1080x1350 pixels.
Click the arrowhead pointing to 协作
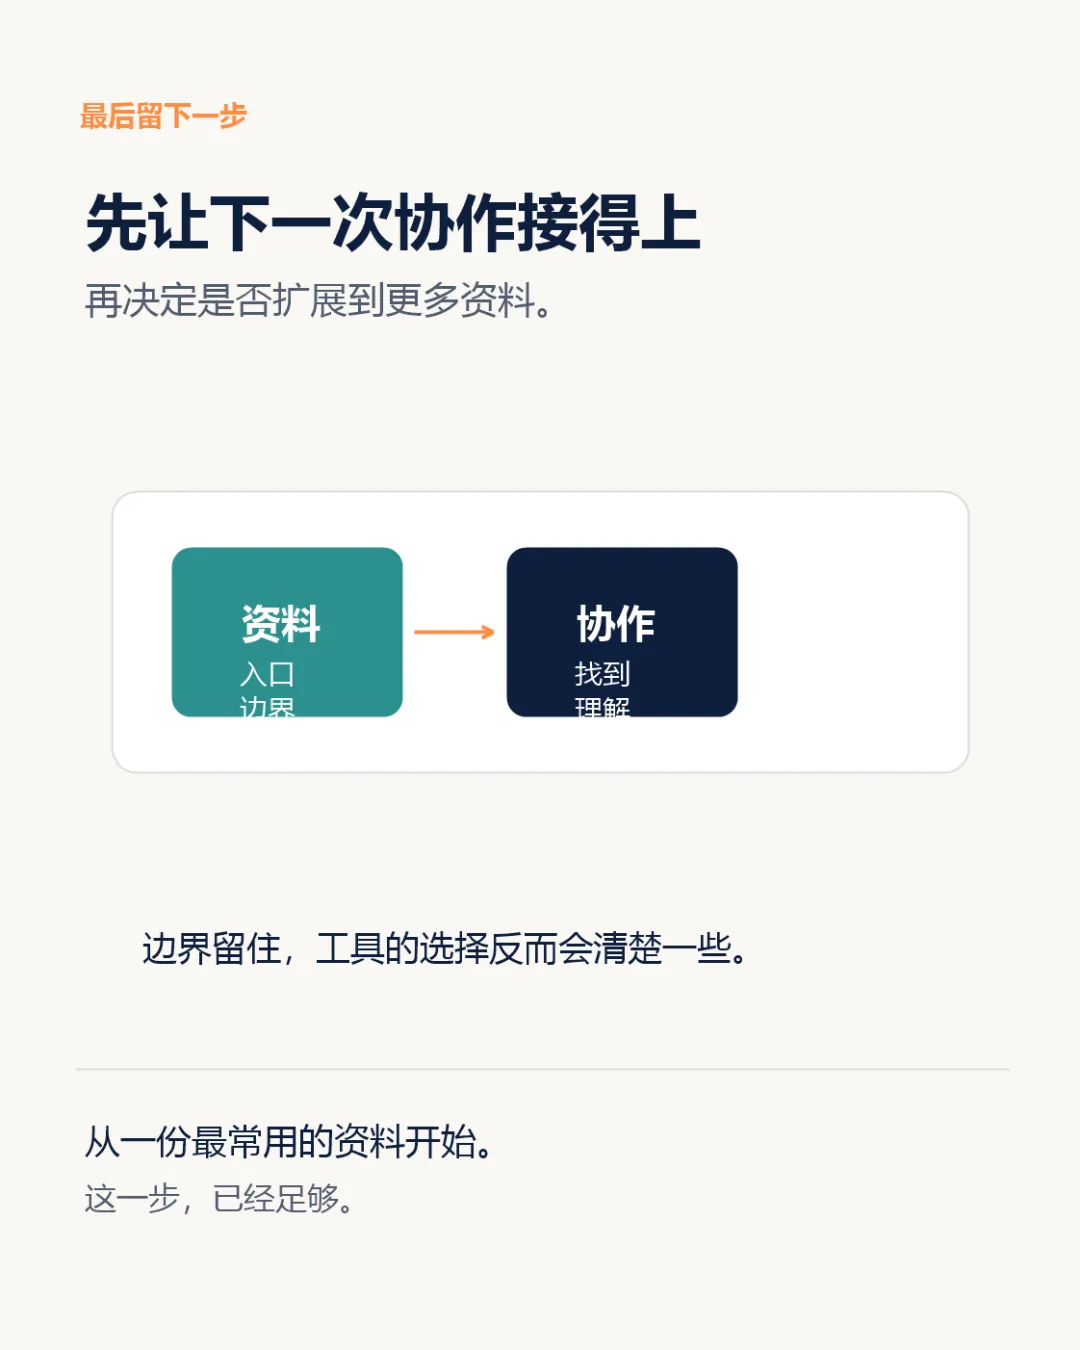click(489, 632)
